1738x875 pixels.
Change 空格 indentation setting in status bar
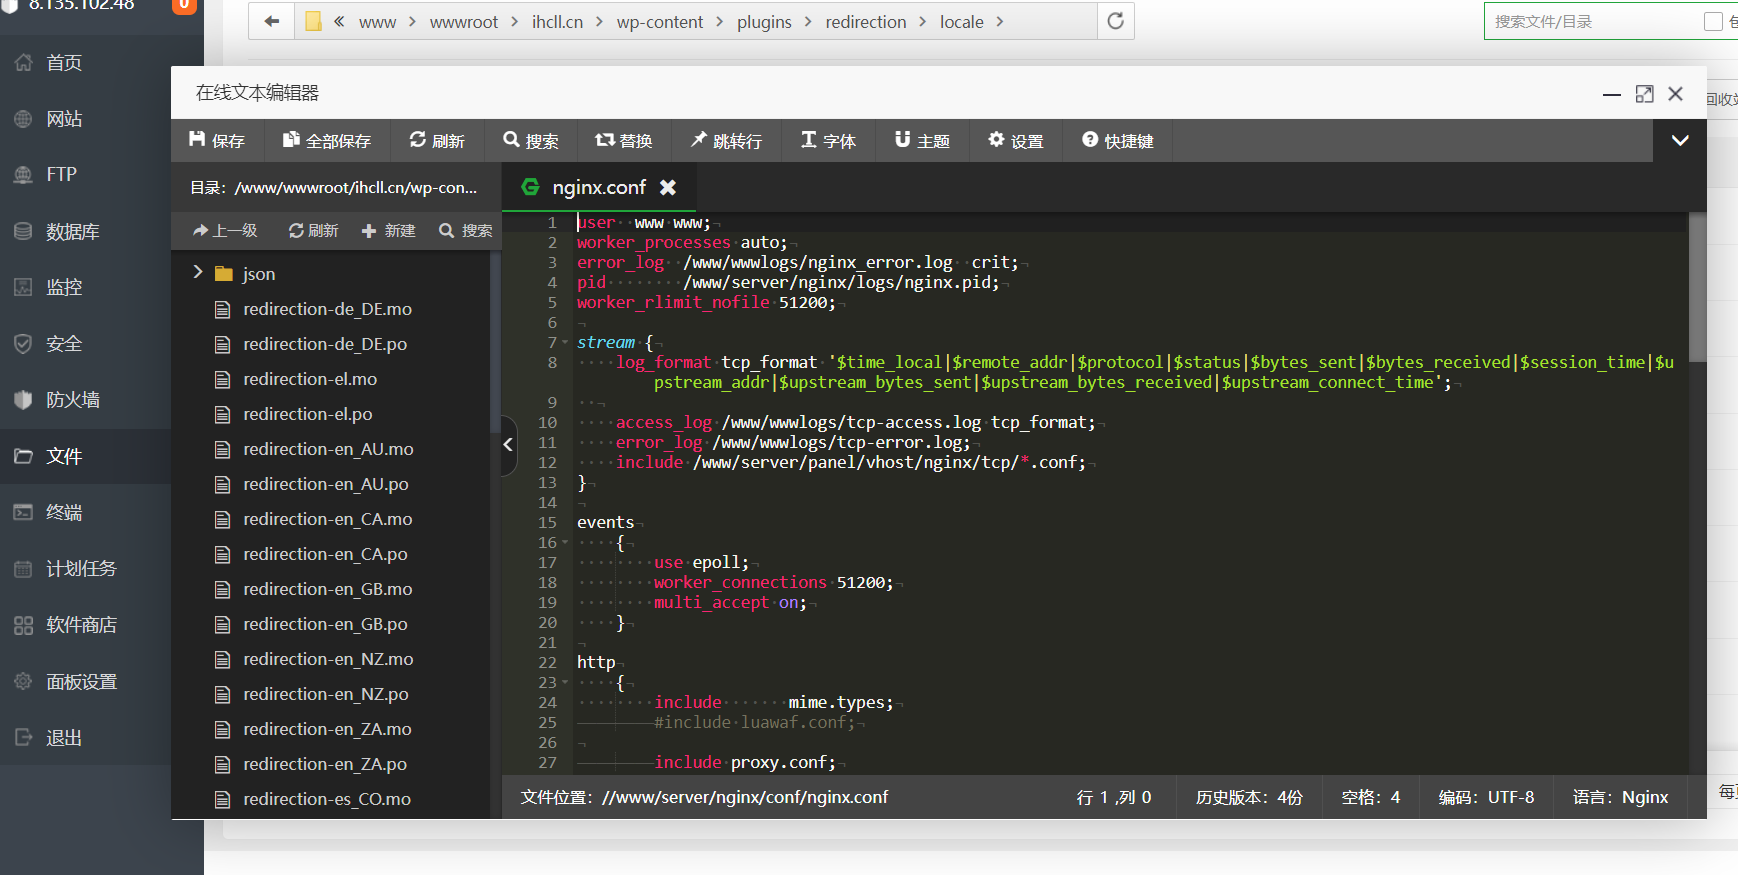coord(1370,797)
